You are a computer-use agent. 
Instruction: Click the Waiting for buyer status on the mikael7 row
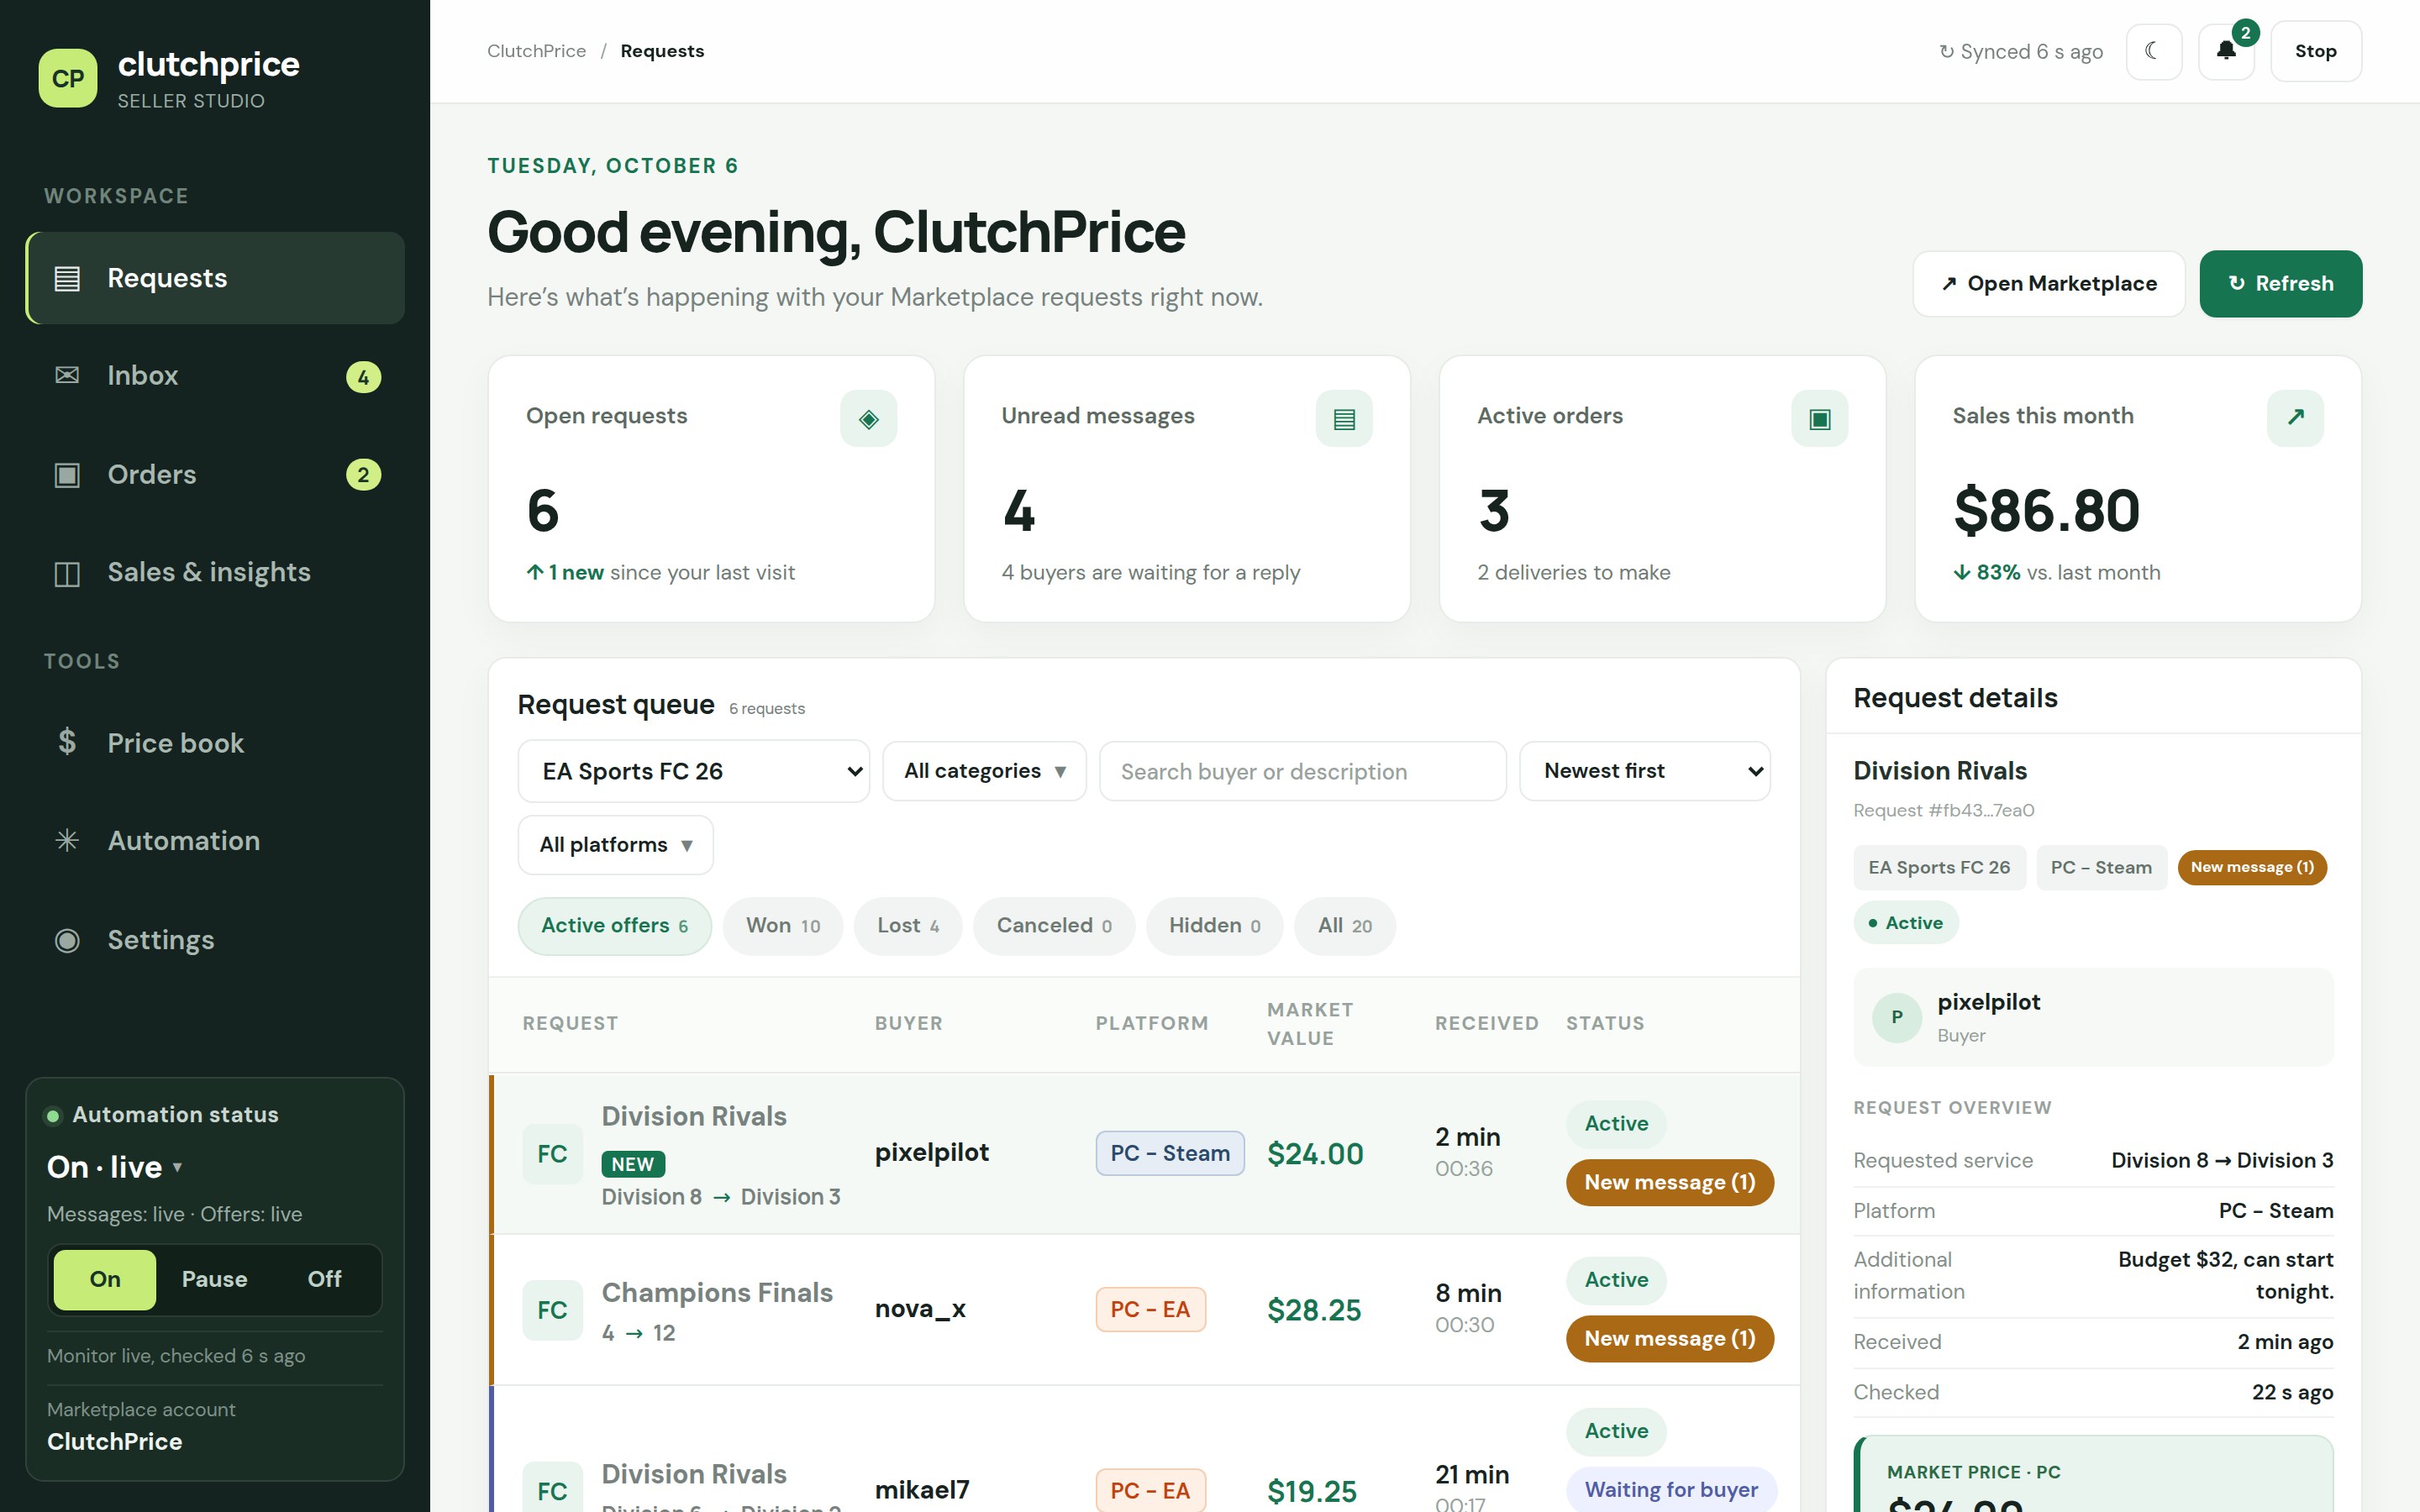(x=1671, y=1490)
